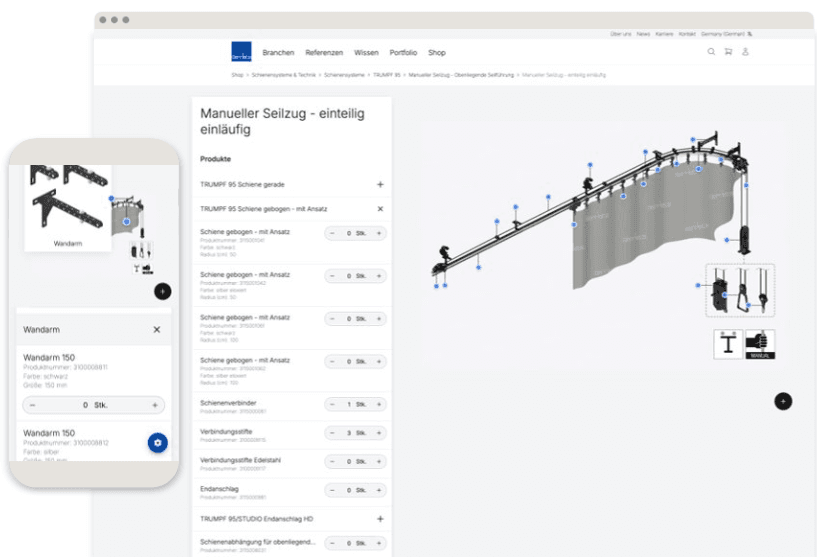Expand TRUMPF 95 Schiene gerade section
Image resolution: width=817 pixels, height=557 pixels.
pyautogui.click(x=380, y=185)
